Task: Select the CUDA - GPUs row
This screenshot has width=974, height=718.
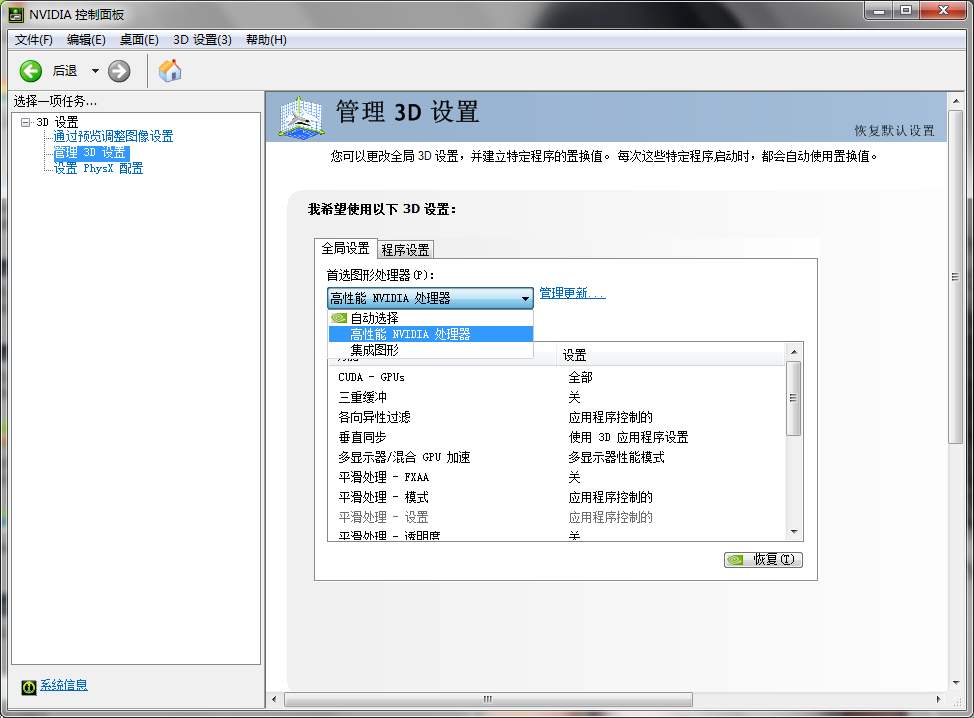Action: pos(557,377)
